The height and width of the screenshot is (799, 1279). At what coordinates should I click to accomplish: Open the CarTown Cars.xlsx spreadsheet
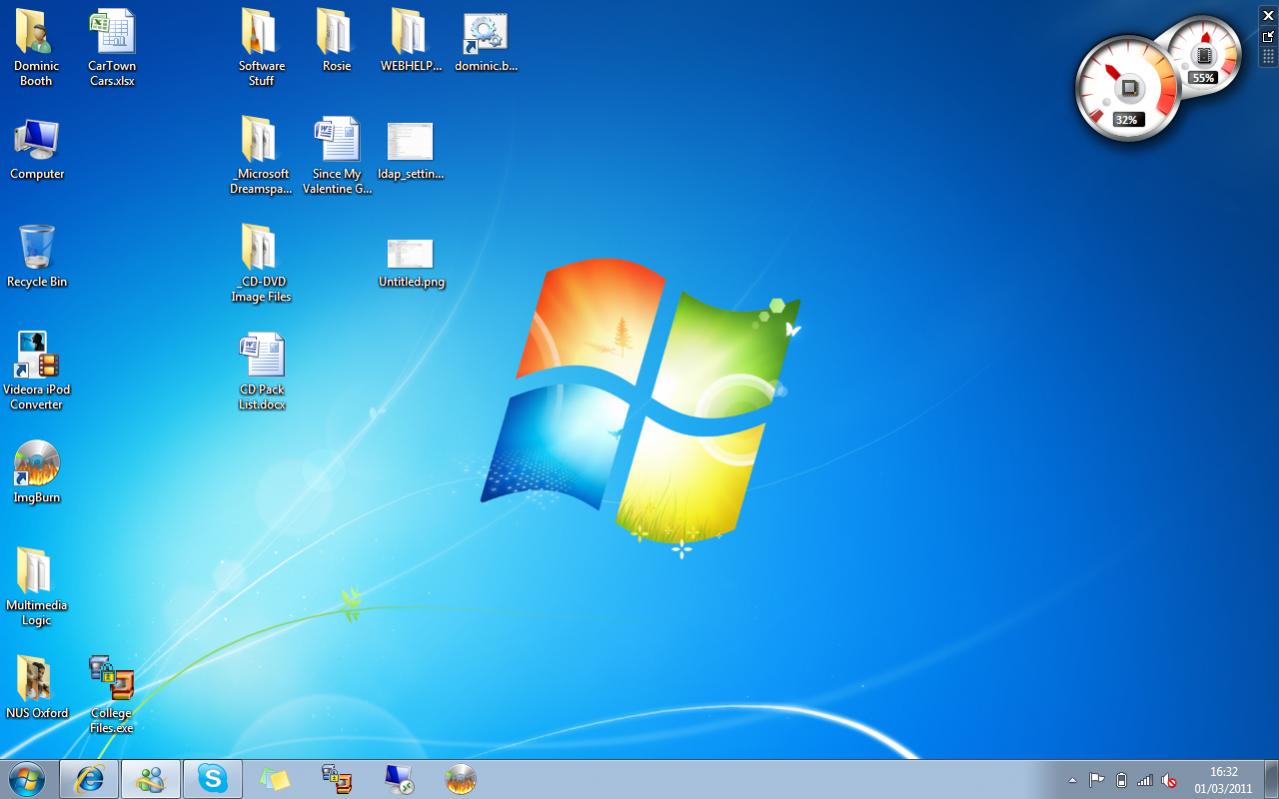pyautogui.click(x=112, y=47)
